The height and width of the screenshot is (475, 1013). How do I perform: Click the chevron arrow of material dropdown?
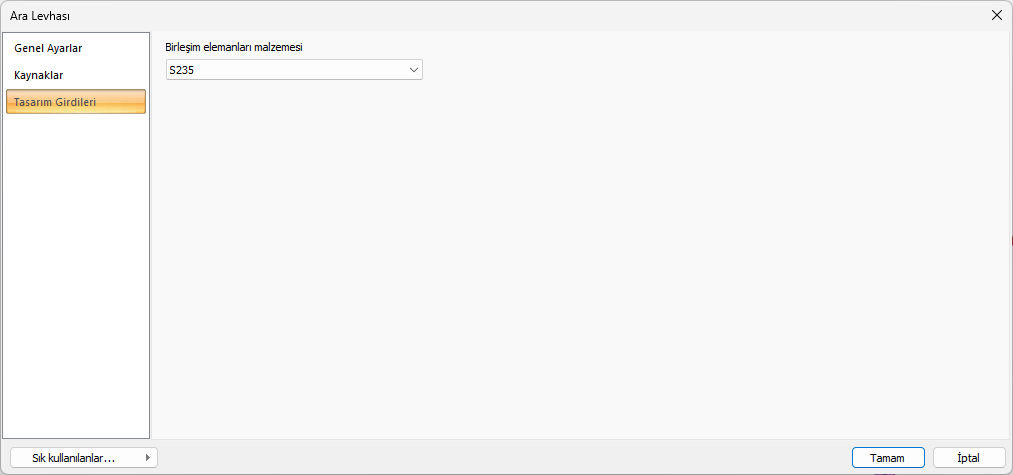coord(413,70)
